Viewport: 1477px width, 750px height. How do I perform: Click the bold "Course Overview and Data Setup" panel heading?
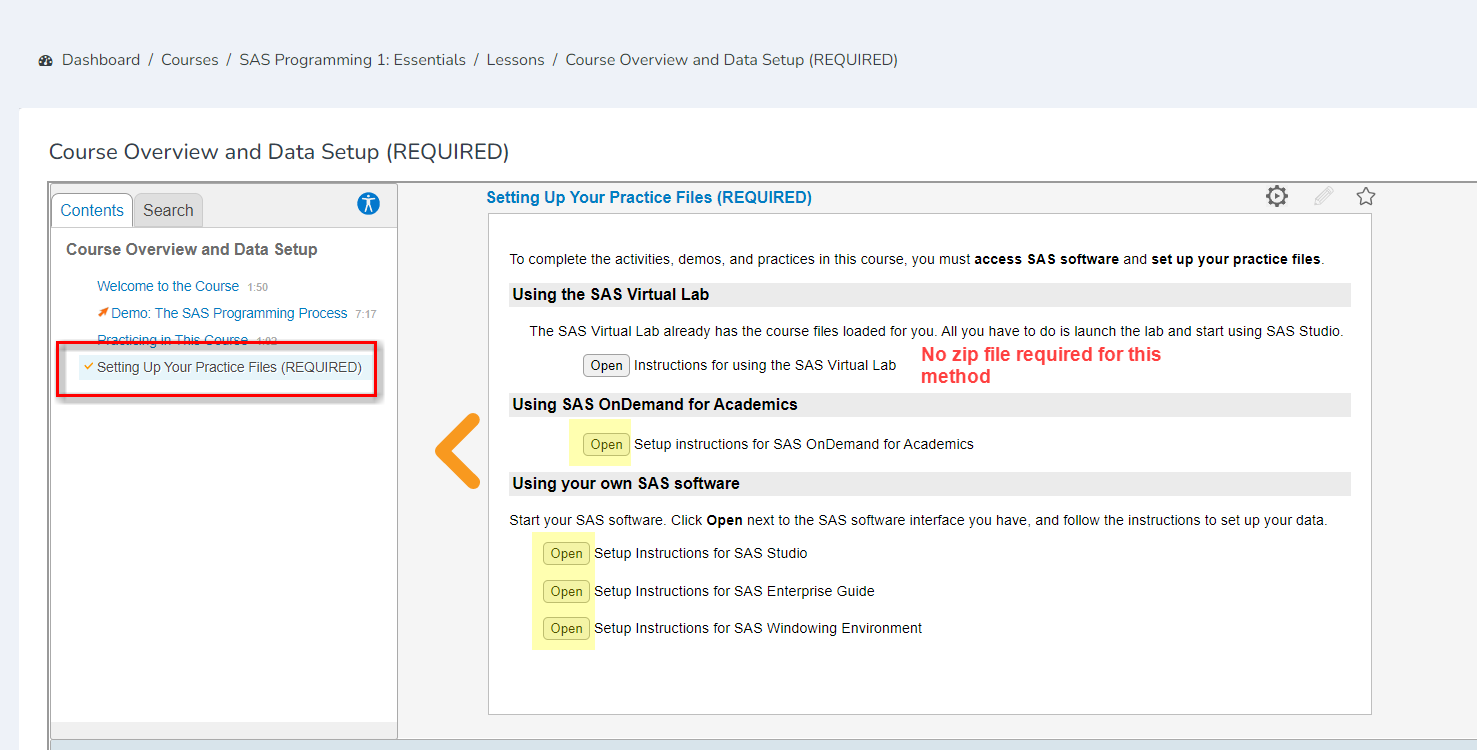point(192,250)
